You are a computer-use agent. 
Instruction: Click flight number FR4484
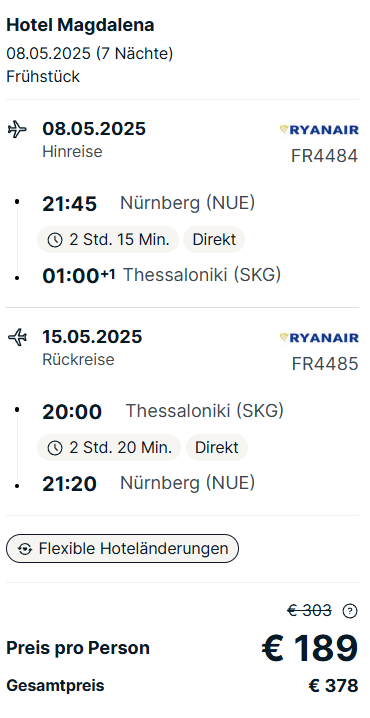click(x=324, y=156)
